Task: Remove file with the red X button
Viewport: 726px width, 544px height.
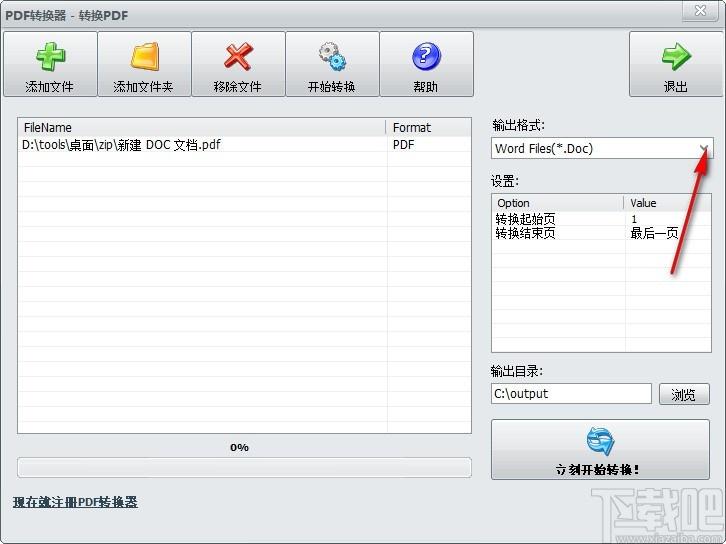Action: coord(238,64)
